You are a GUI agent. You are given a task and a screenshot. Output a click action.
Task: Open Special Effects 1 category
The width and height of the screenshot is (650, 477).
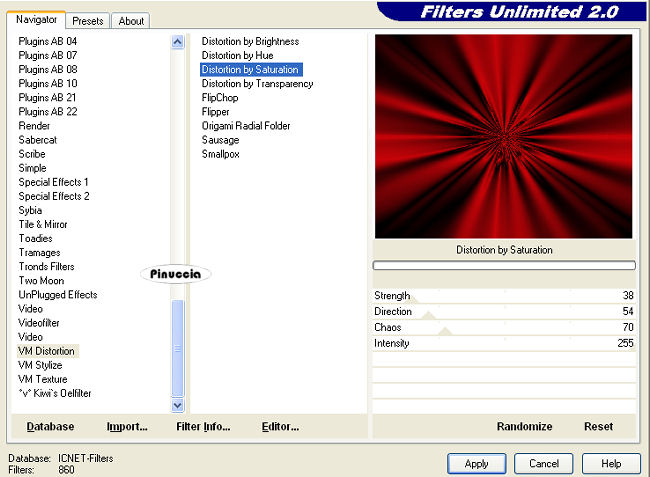(x=53, y=182)
